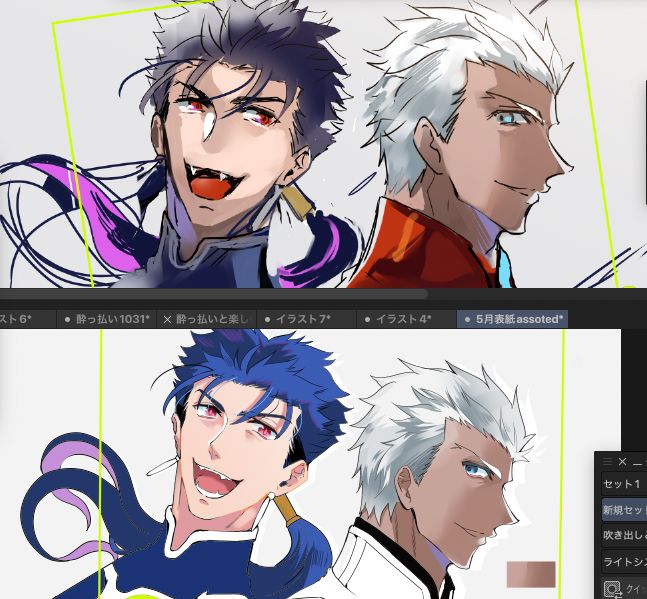Close the quick access floating panel
Viewport: 647px width, 599px height.
[x=623, y=461]
